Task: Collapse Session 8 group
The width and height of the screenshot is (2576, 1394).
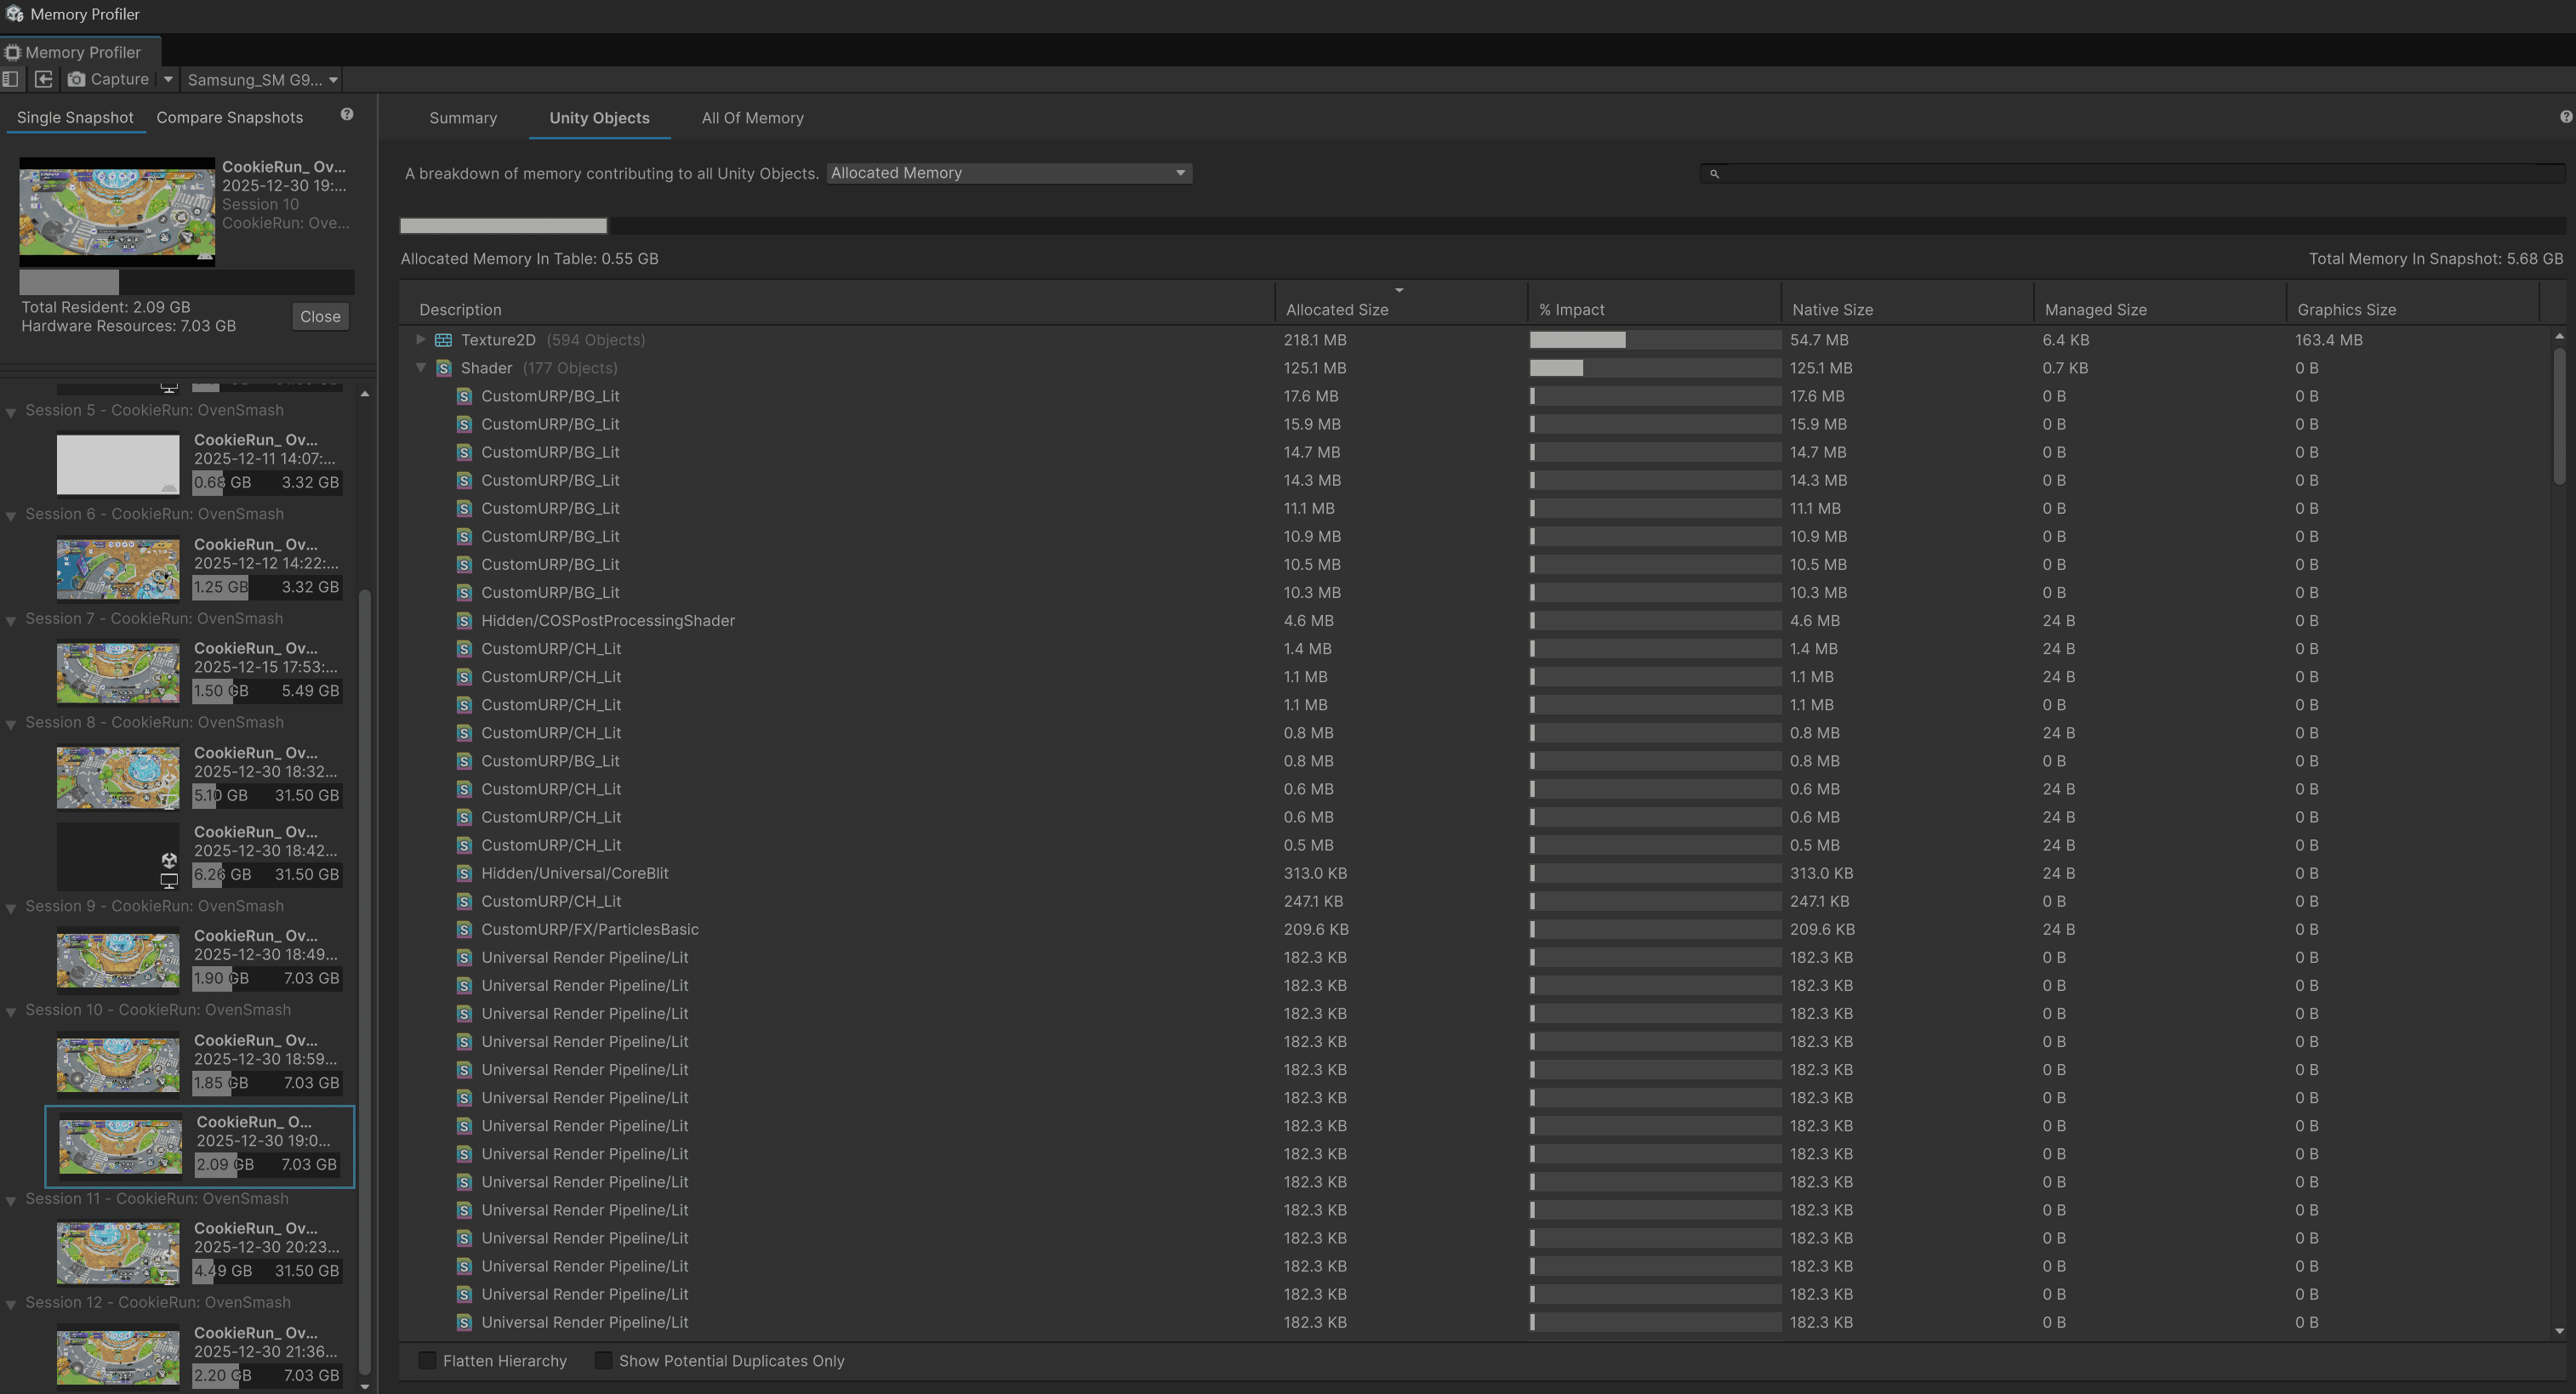Action: [11, 724]
